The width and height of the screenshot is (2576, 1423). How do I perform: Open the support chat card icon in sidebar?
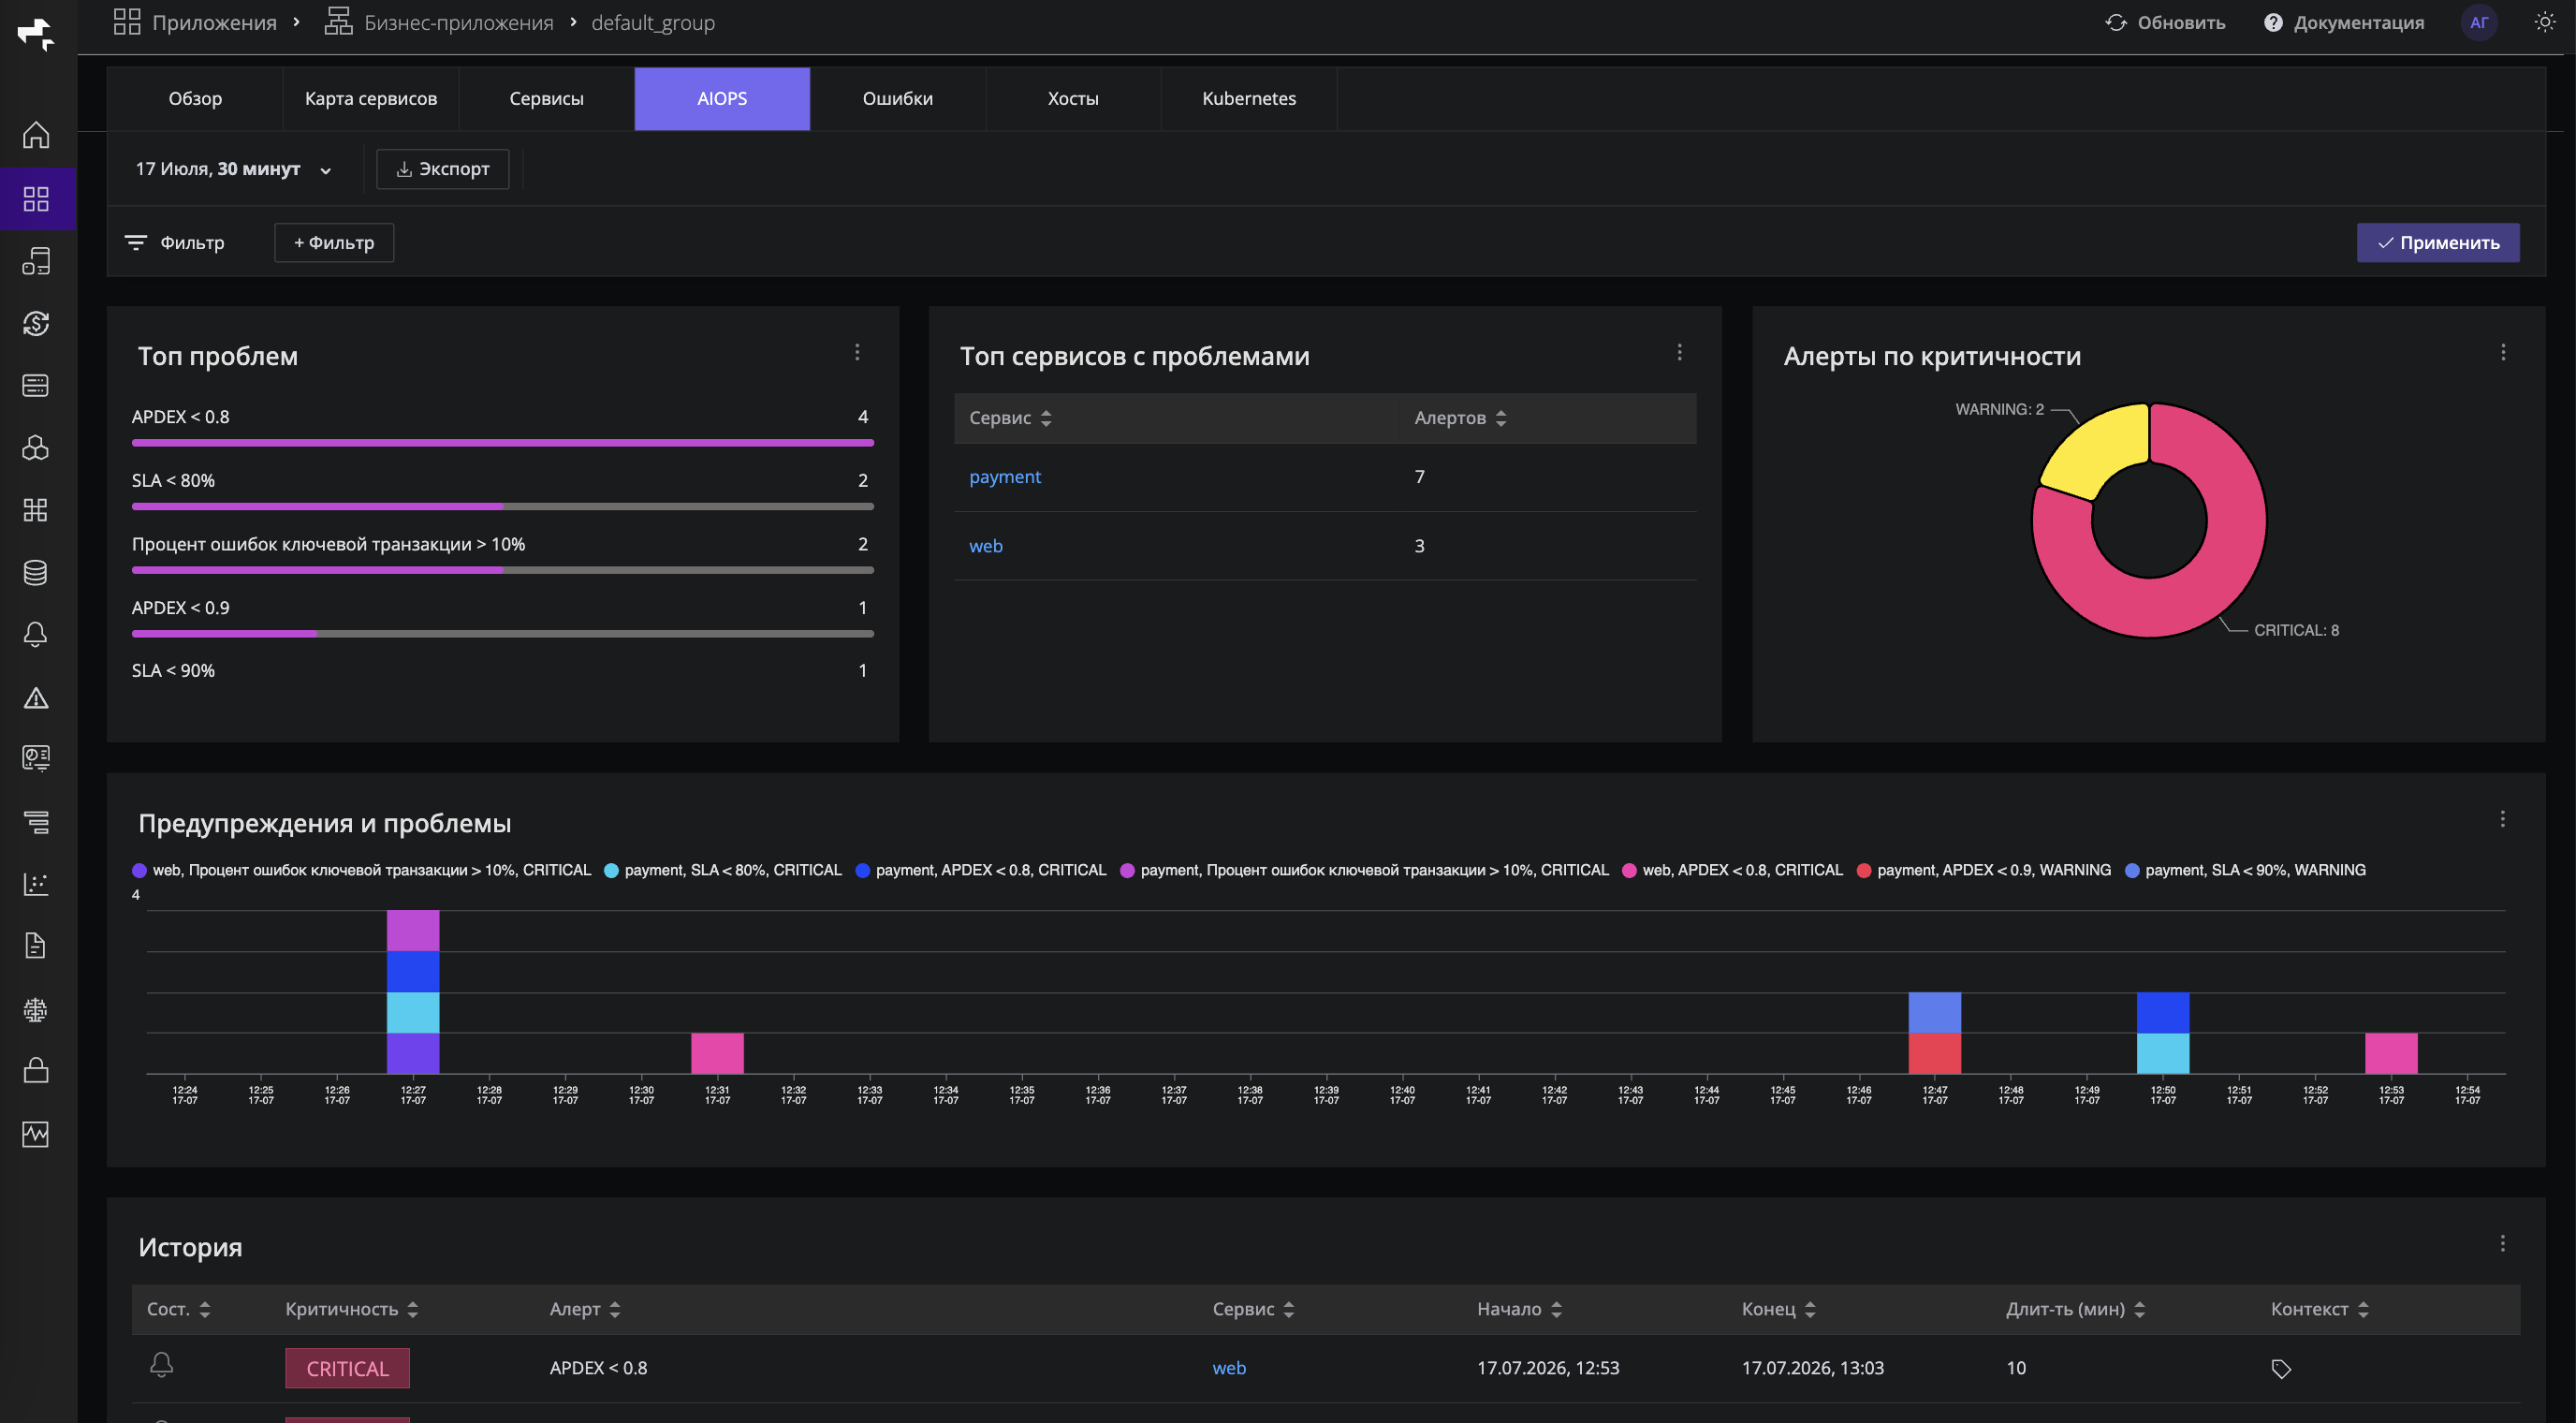point(36,759)
